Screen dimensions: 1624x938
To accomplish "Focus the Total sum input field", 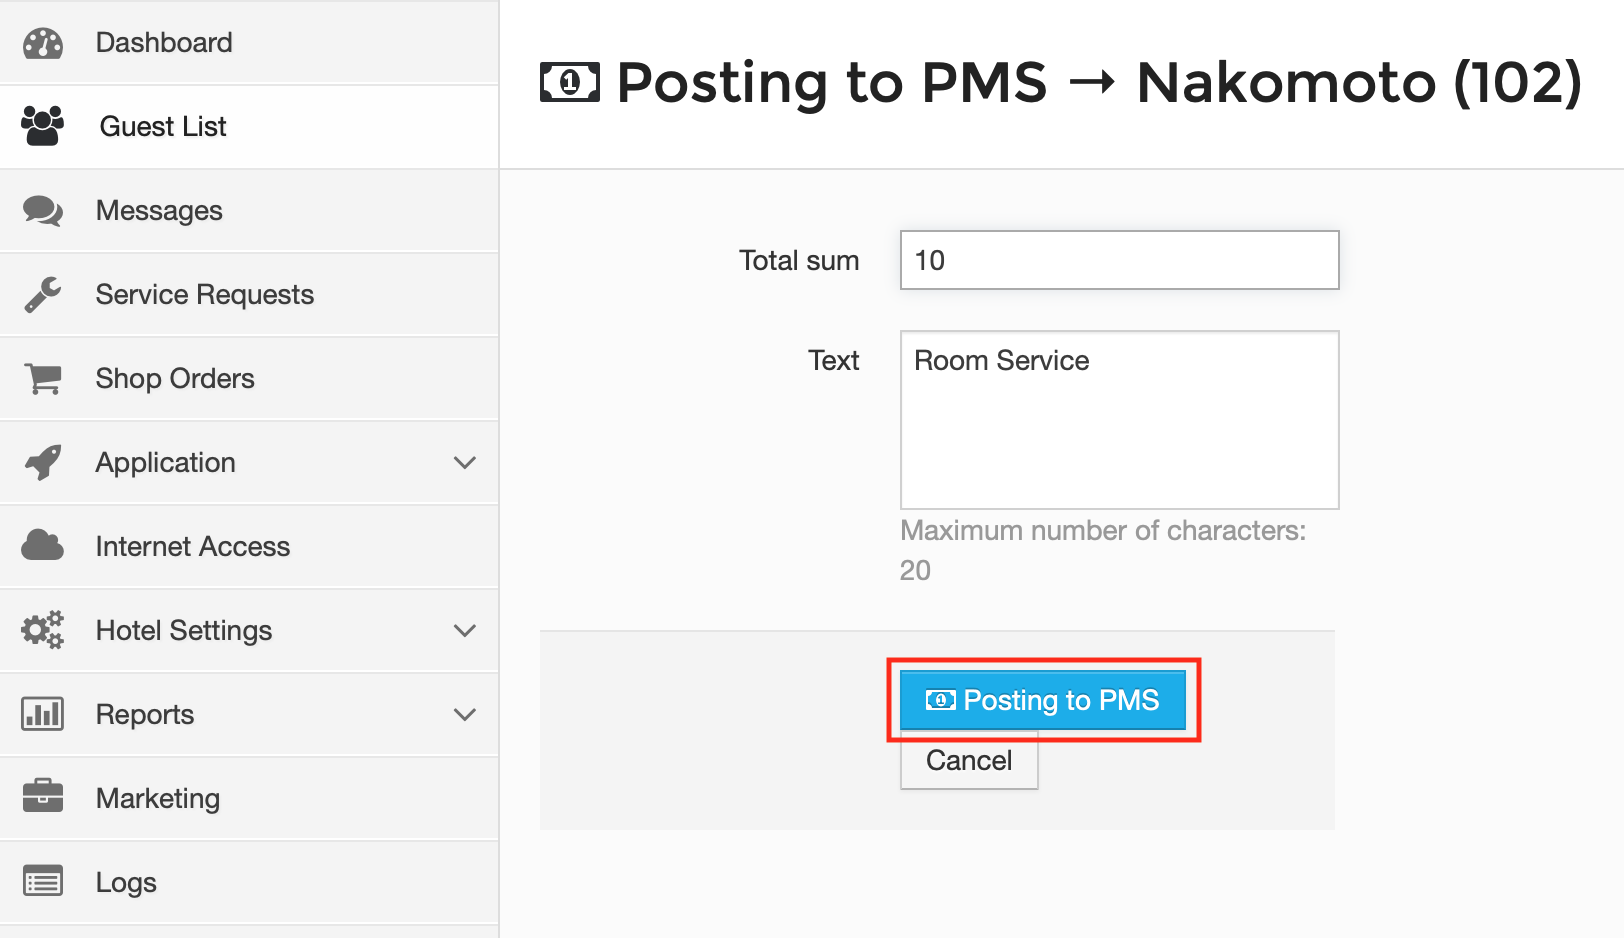I will [1119, 260].
